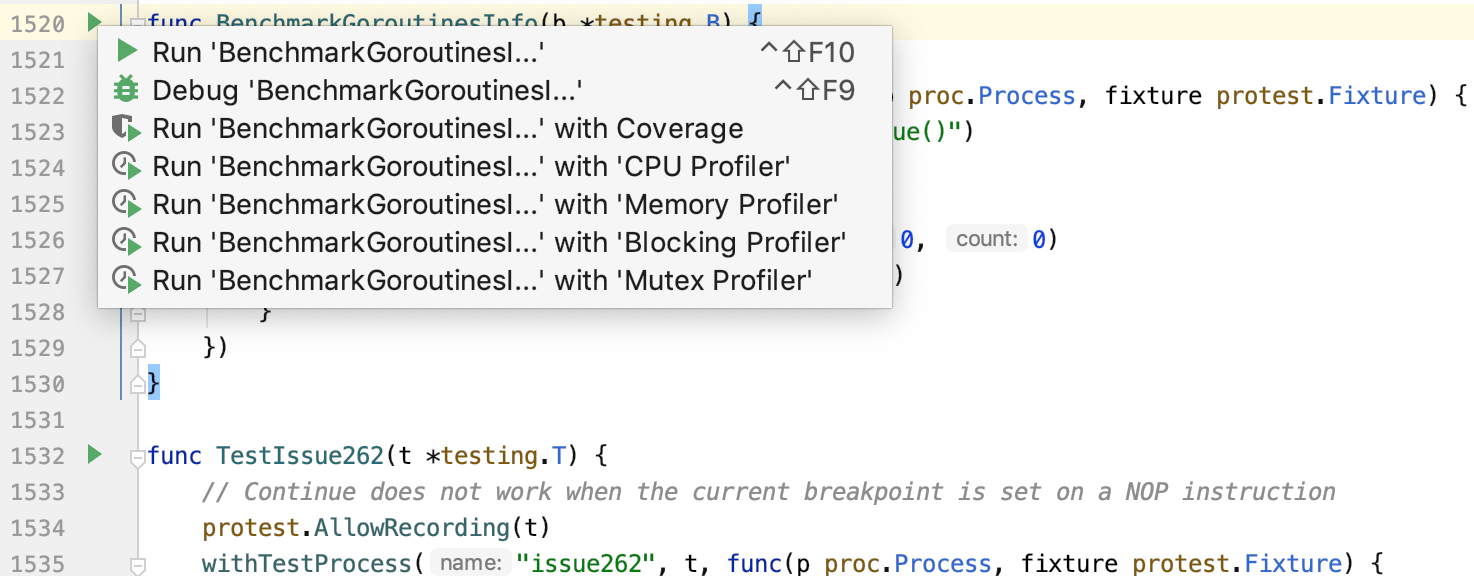Viewport: 1474px width, 576px height.
Task: Click line number 1526 to set a breakpoint
Action: (x=35, y=240)
